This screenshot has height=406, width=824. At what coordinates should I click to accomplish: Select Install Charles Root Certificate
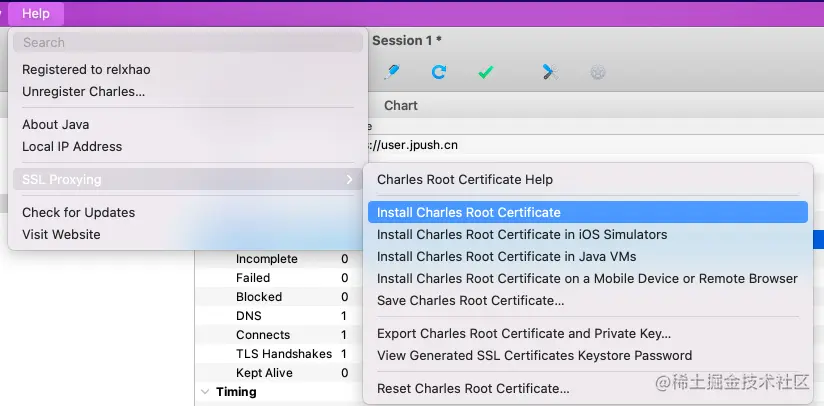click(588, 212)
